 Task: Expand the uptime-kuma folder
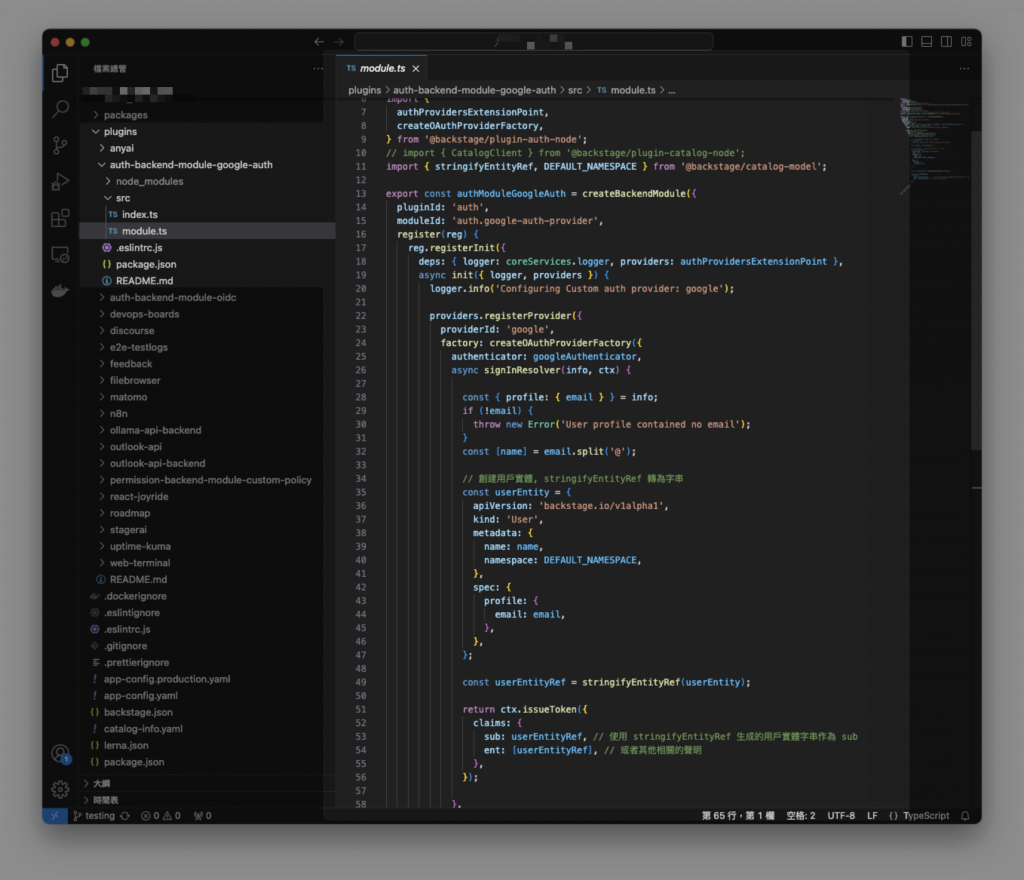click(208, 546)
